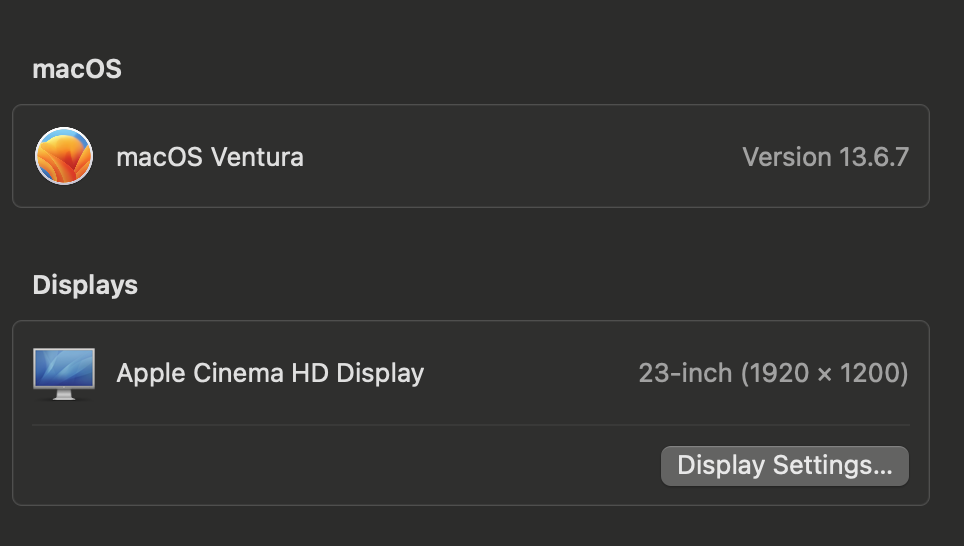The image size is (964, 546).
Task: Open Display Settings
Action: [x=784, y=466]
